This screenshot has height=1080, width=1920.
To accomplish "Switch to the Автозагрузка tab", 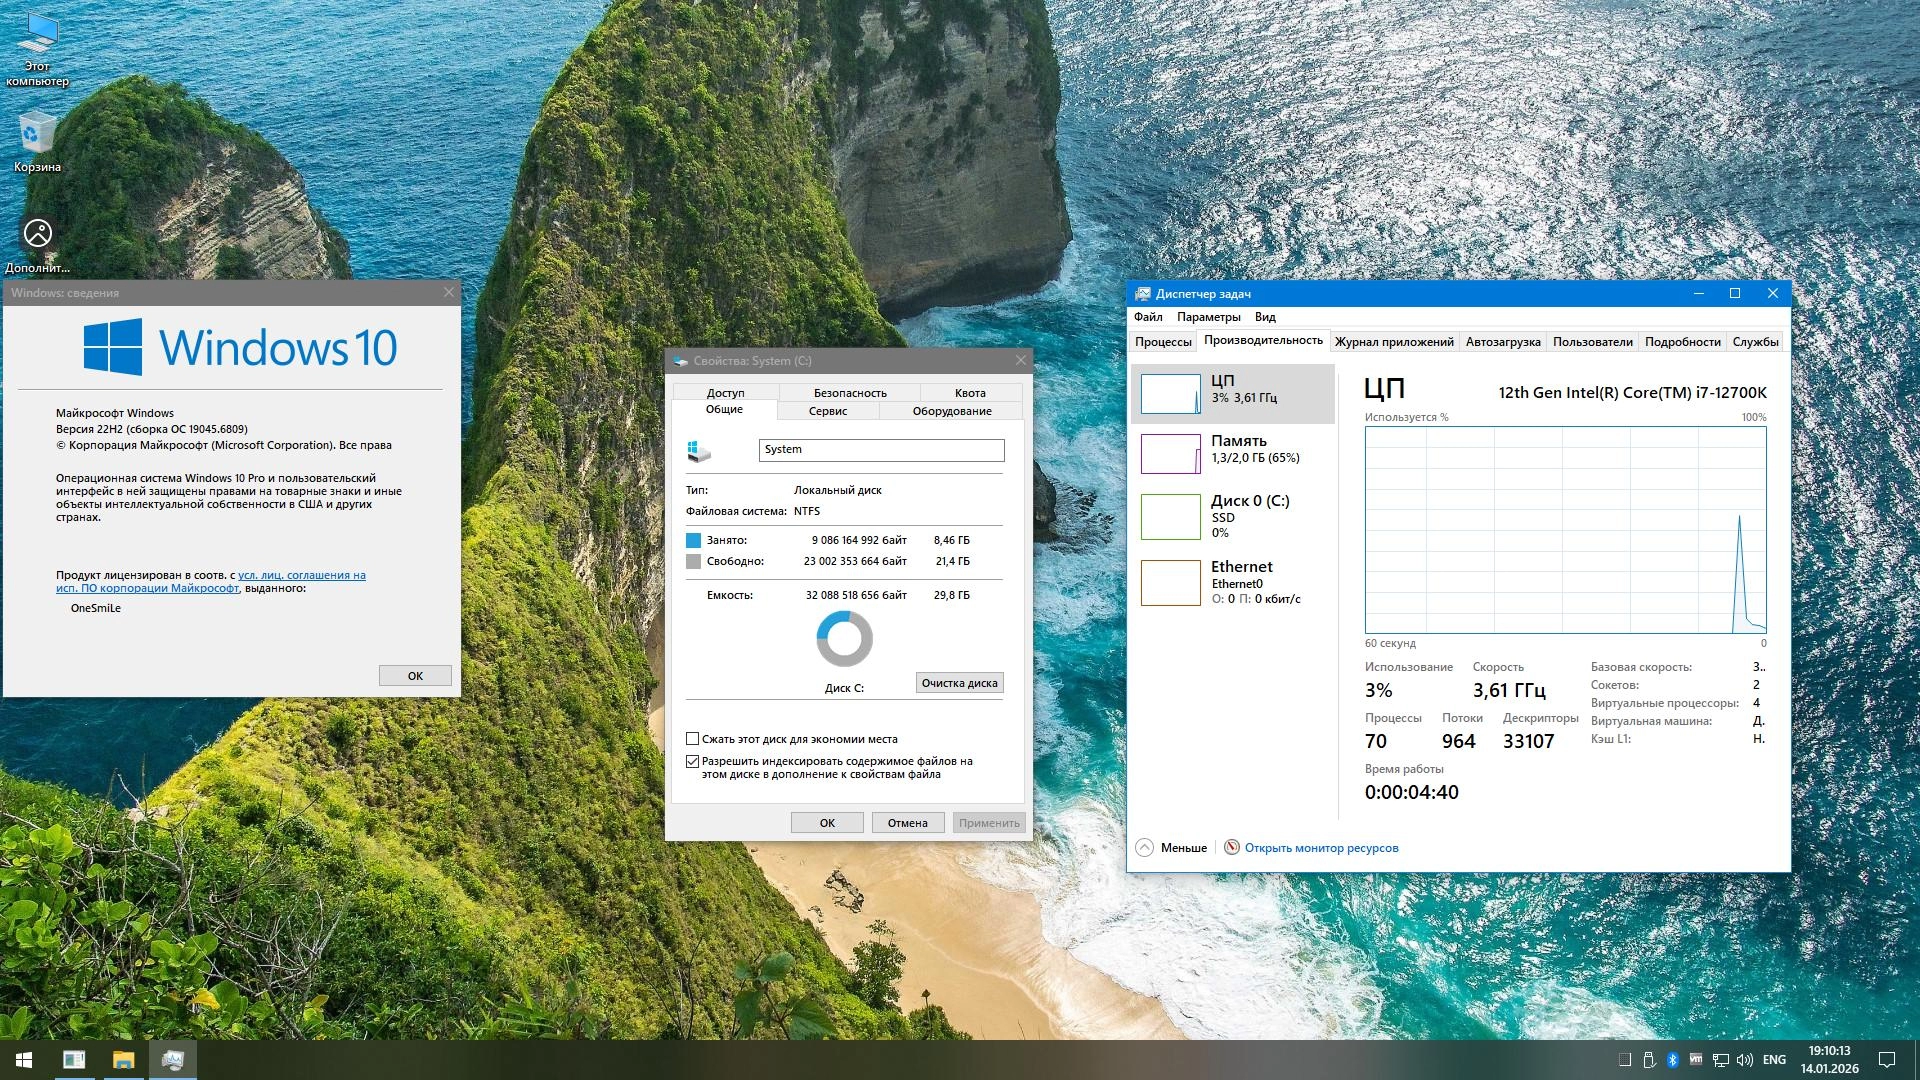I will click(1502, 342).
